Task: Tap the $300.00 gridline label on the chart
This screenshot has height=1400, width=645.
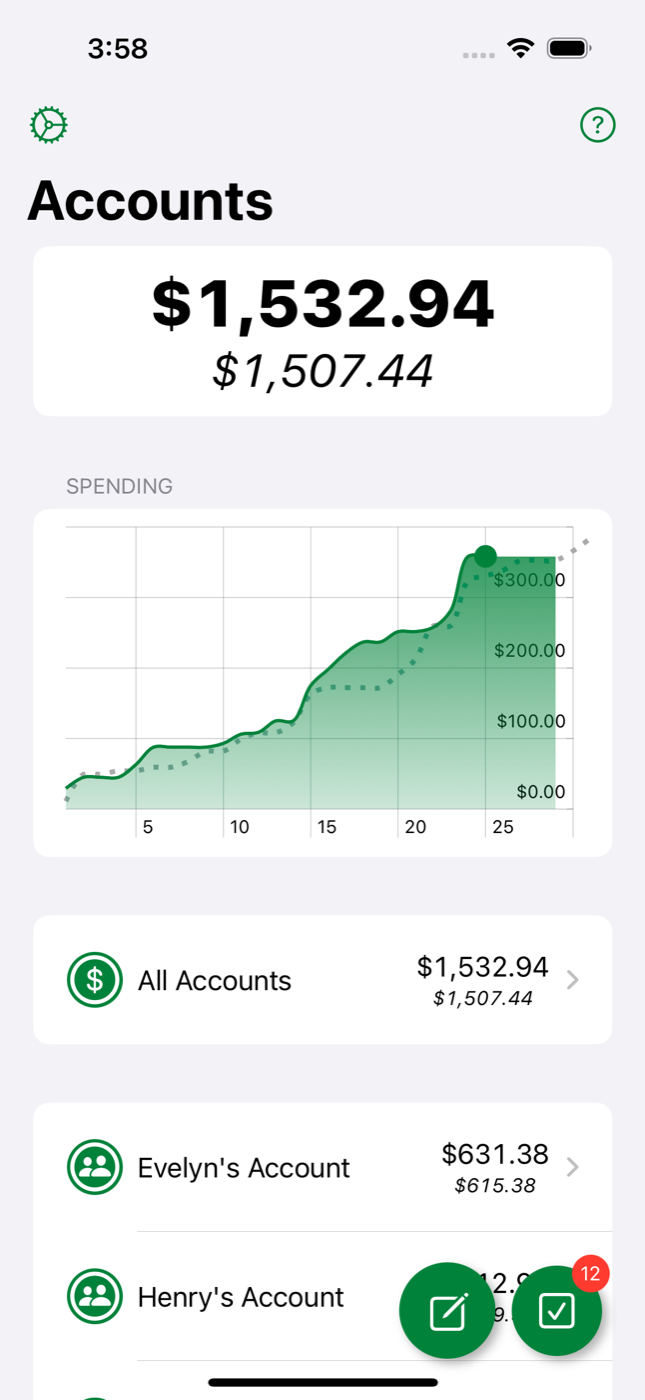Action: 530,579
